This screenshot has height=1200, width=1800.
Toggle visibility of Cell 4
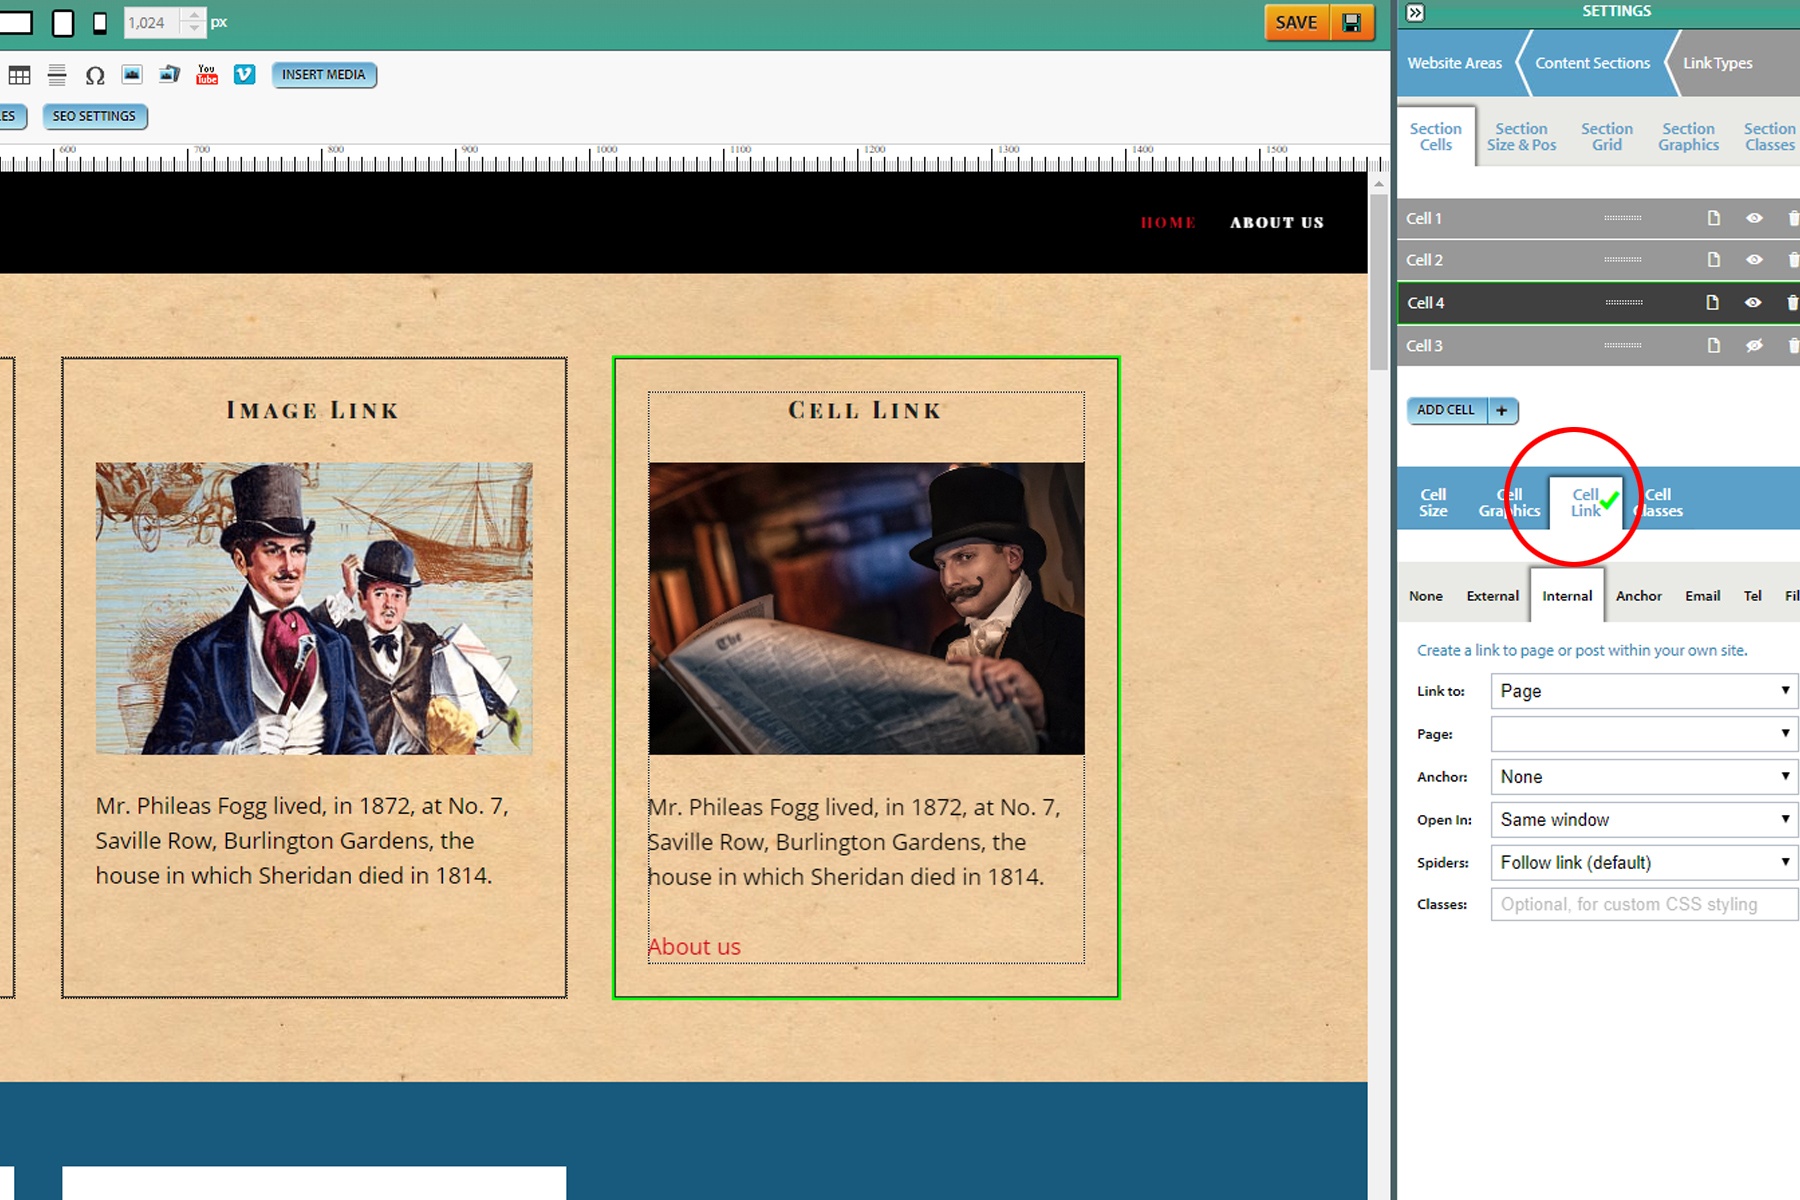(x=1753, y=303)
